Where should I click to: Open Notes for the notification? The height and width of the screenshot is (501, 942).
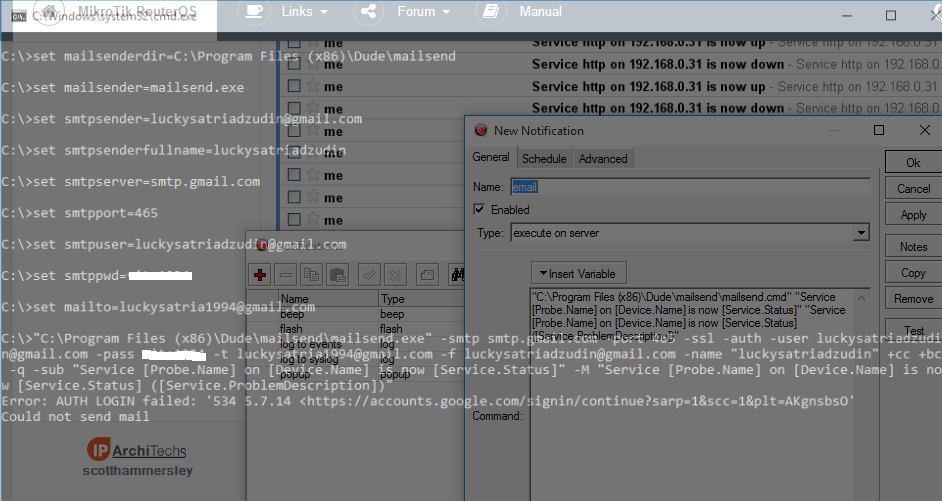tap(913, 247)
